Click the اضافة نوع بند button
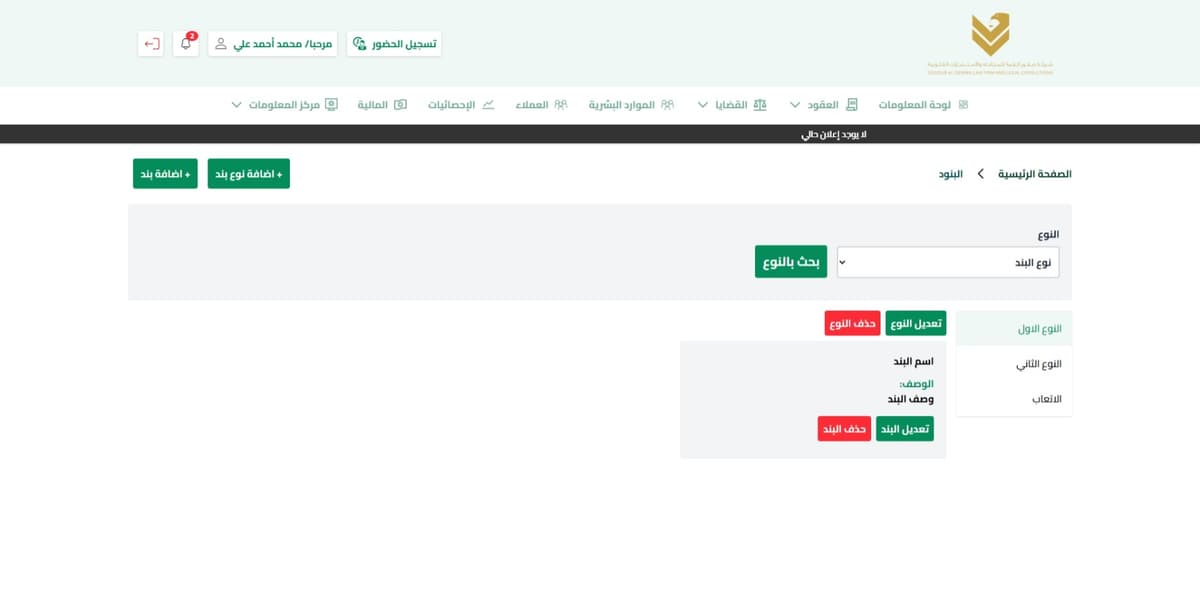 (x=249, y=174)
